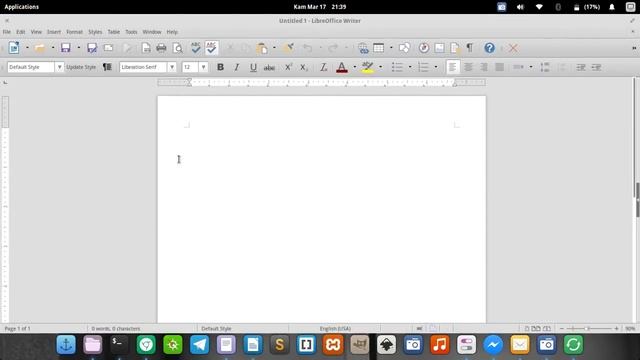Expand the font color dropdown arrow
This screenshot has height=360, width=640.
click(354, 67)
